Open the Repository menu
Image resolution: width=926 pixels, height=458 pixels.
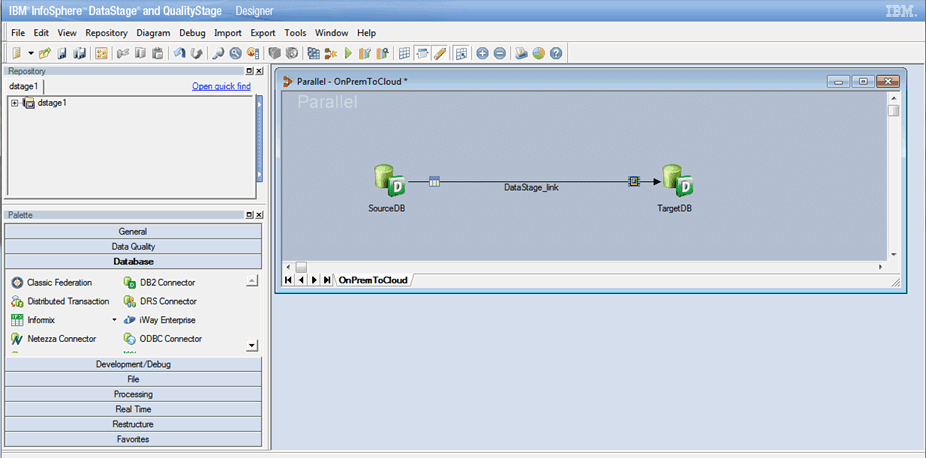pos(106,33)
